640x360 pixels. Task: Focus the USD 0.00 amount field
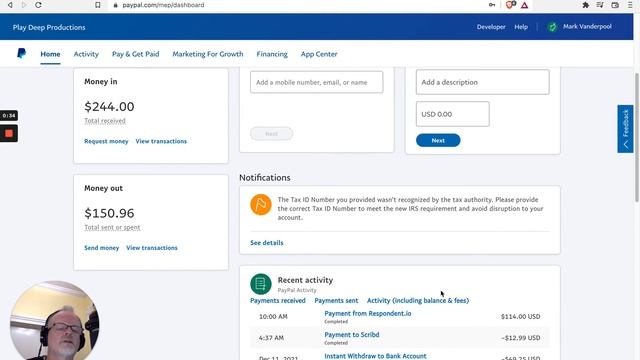click(x=453, y=114)
